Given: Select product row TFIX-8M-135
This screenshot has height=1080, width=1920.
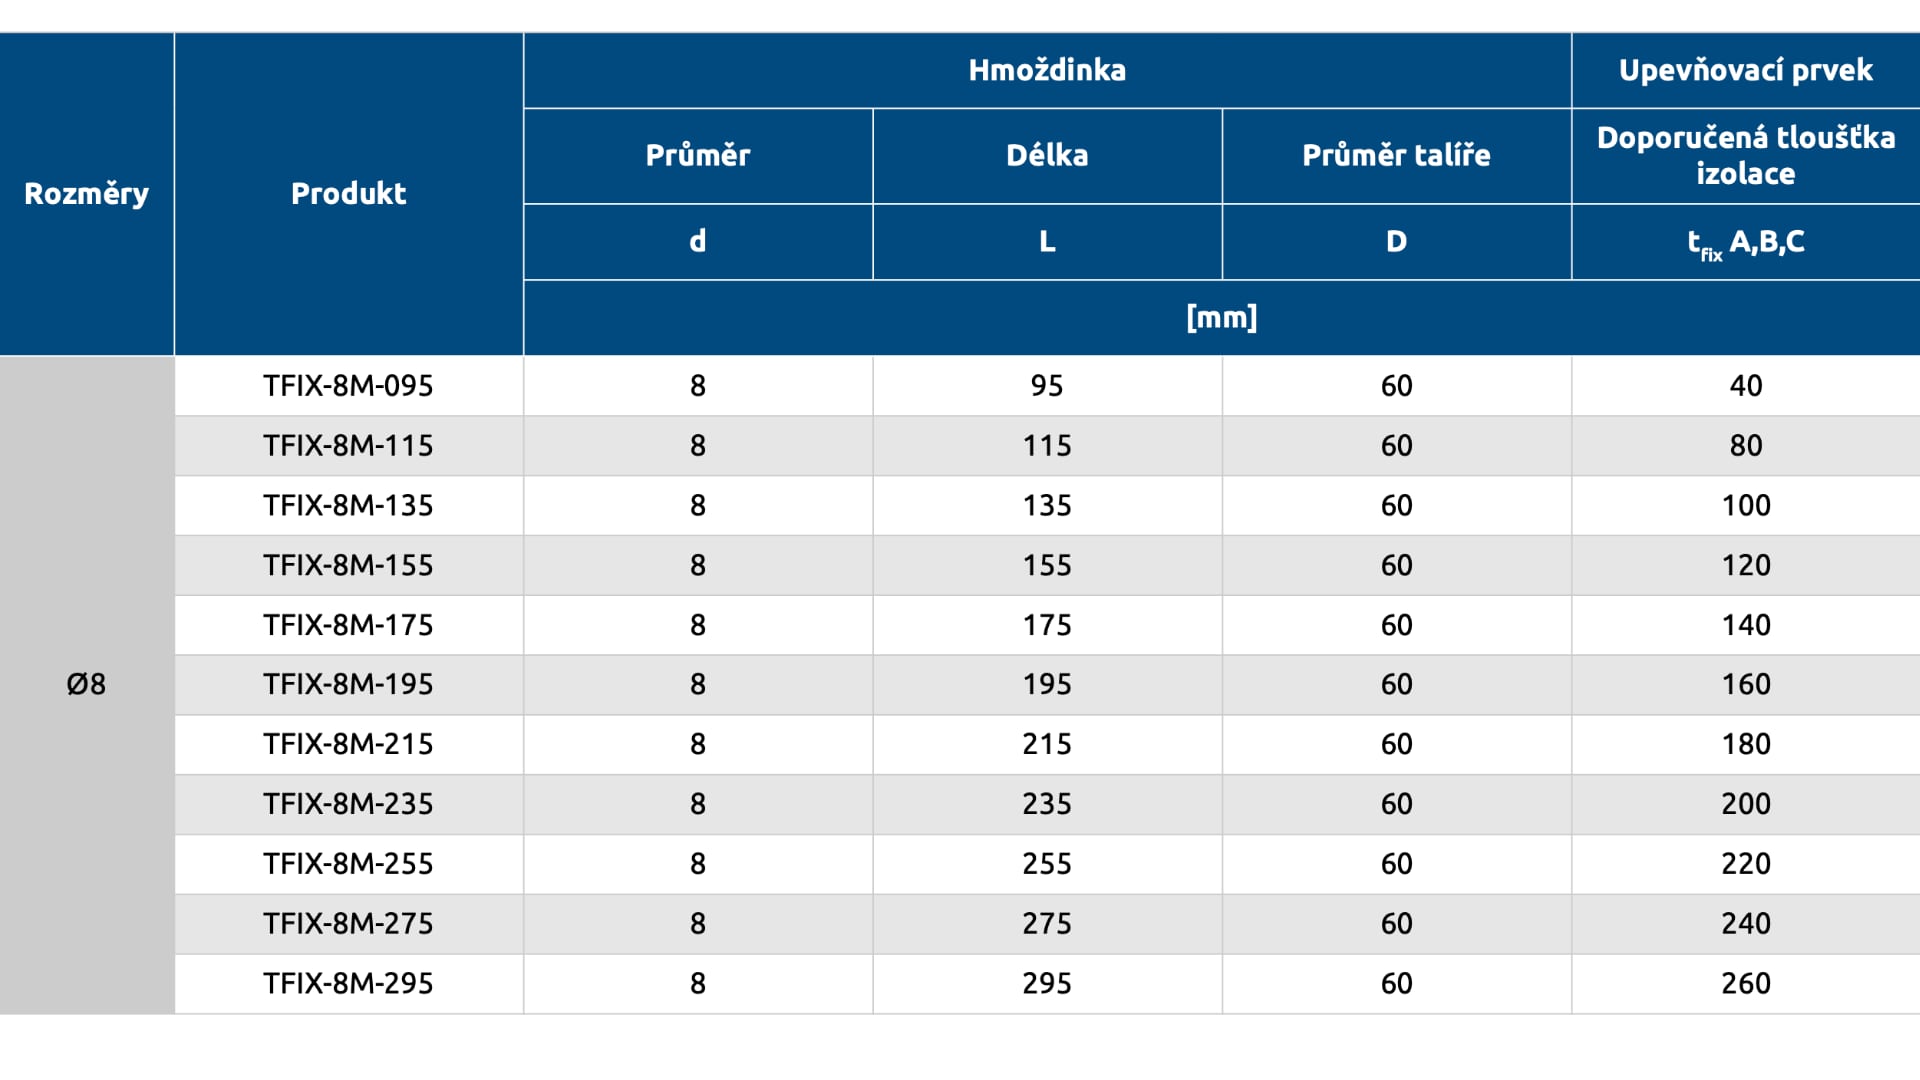Looking at the screenshot, I should [x=348, y=505].
